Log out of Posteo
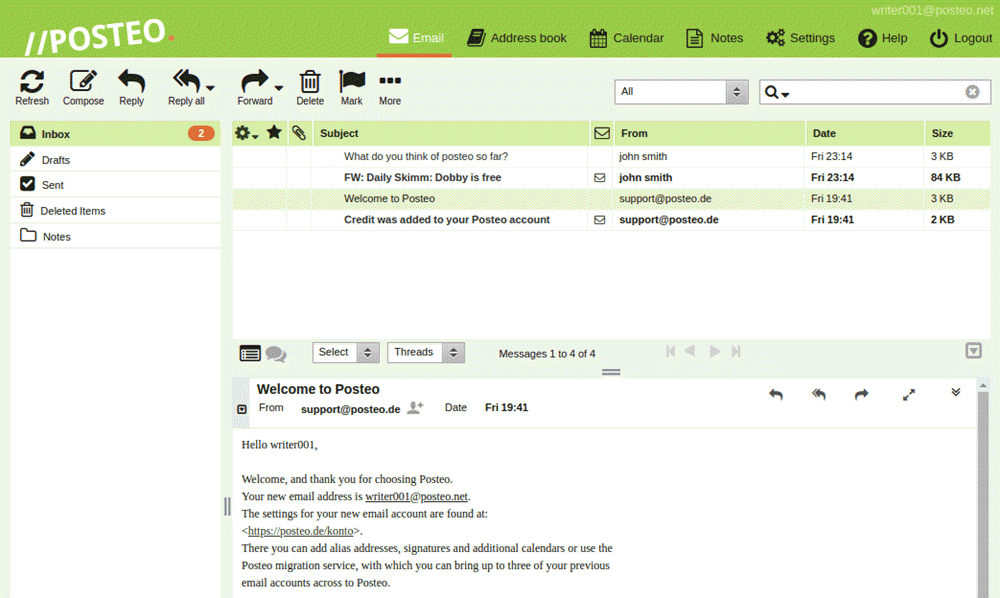 960,38
